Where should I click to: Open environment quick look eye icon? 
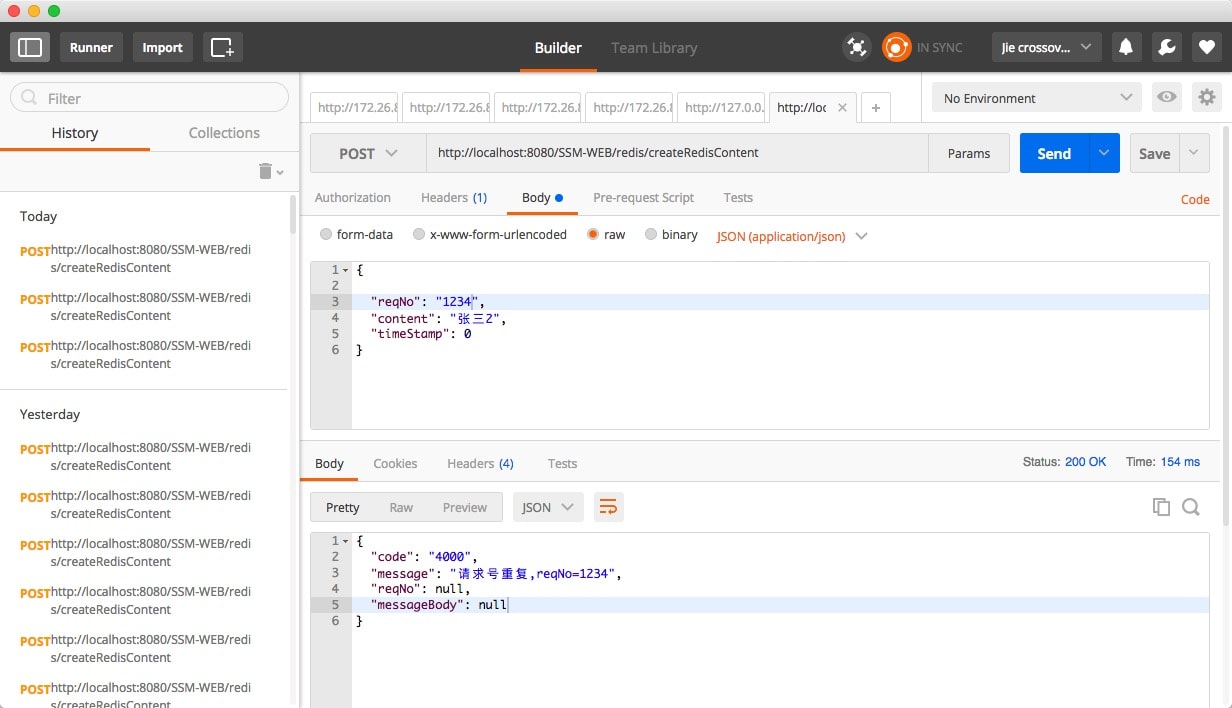1165,98
